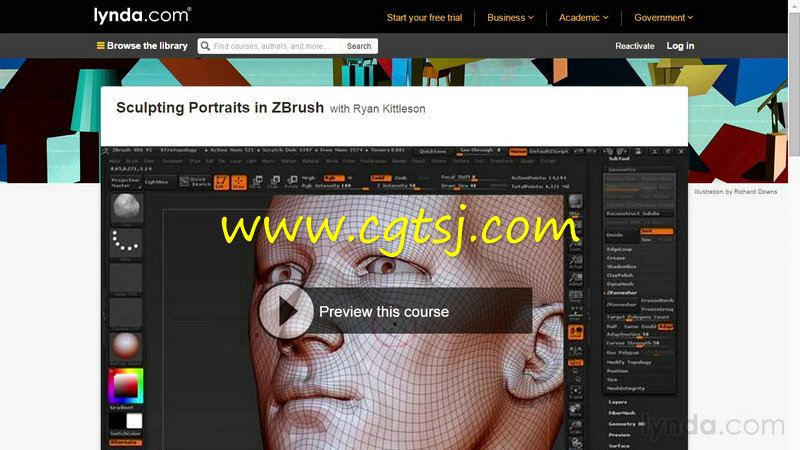Toggle the Menus button in title bar
This screenshot has height=450, width=800.
(x=518, y=152)
